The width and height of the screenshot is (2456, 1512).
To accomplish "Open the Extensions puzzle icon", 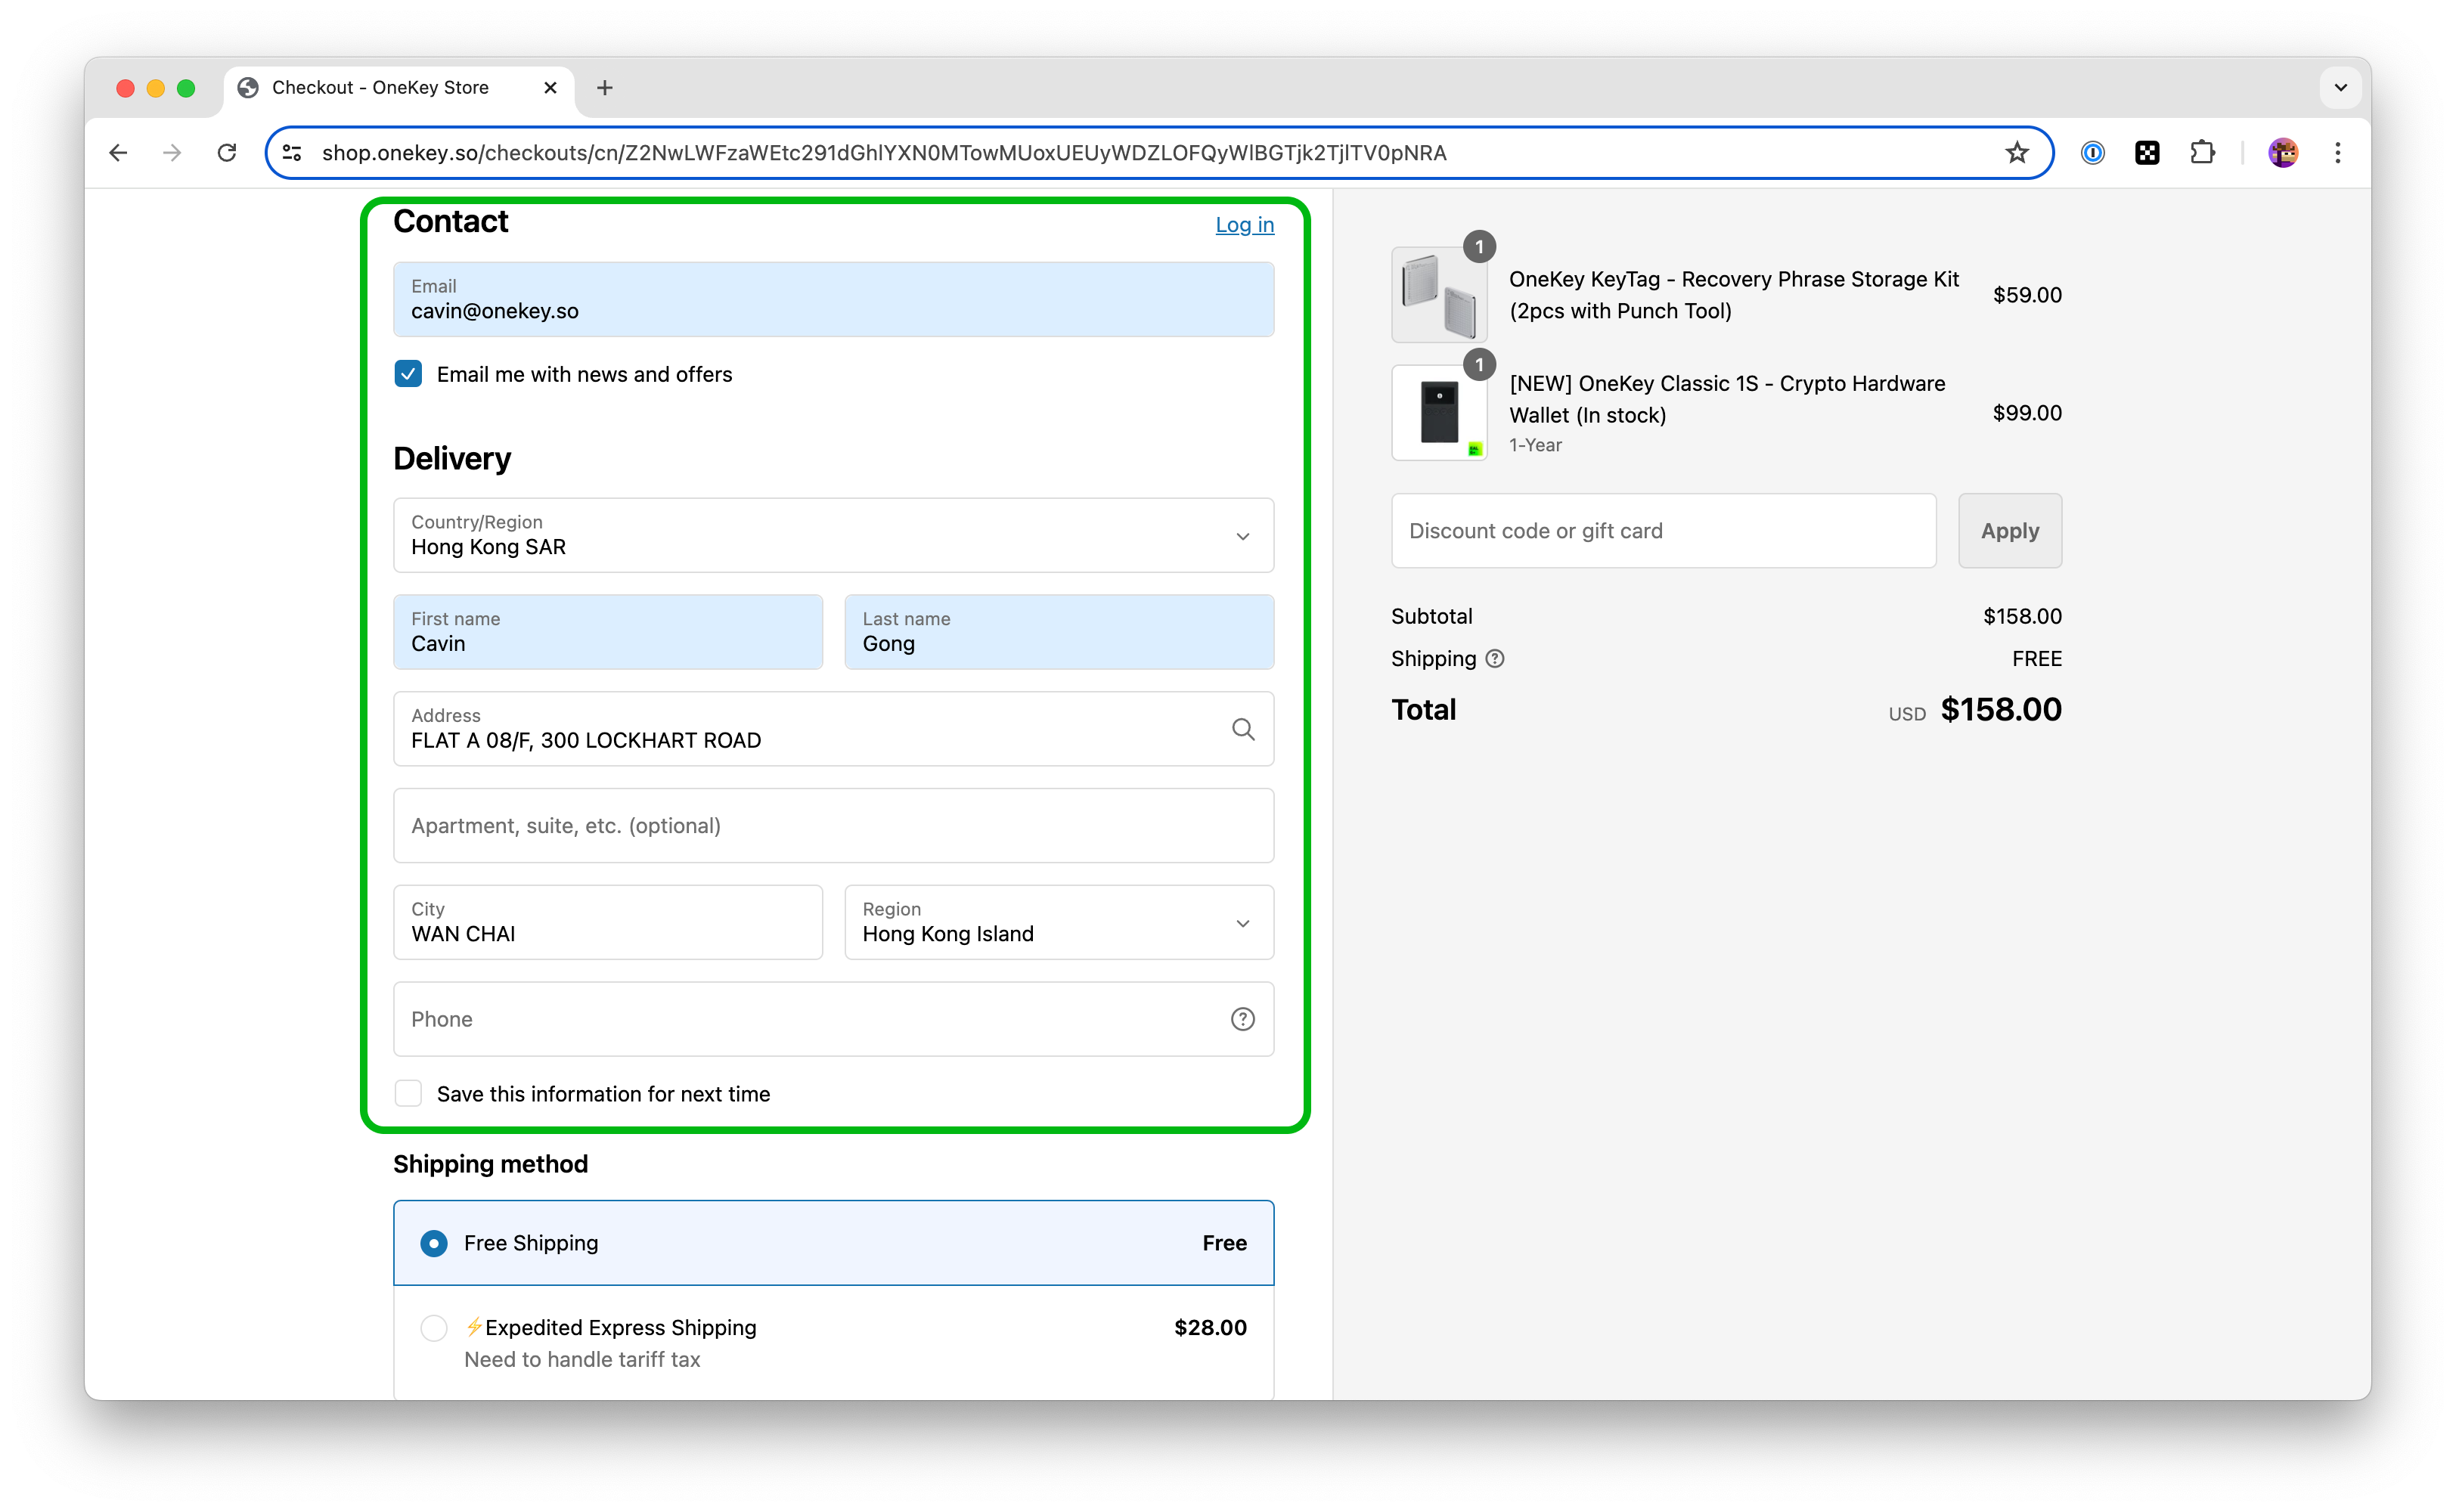I will (x=2202, y=152).
